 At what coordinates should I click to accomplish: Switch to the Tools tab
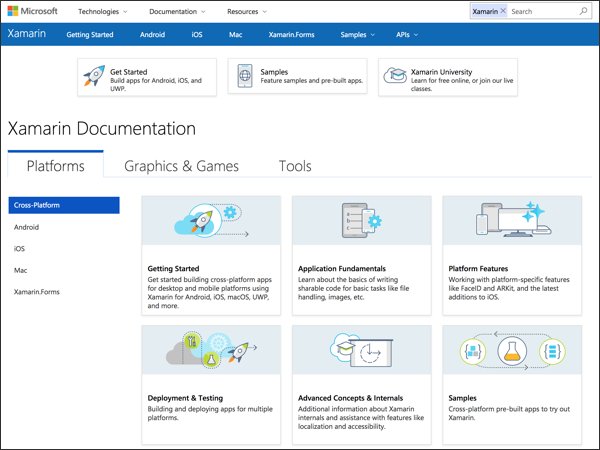click(295, 166)
